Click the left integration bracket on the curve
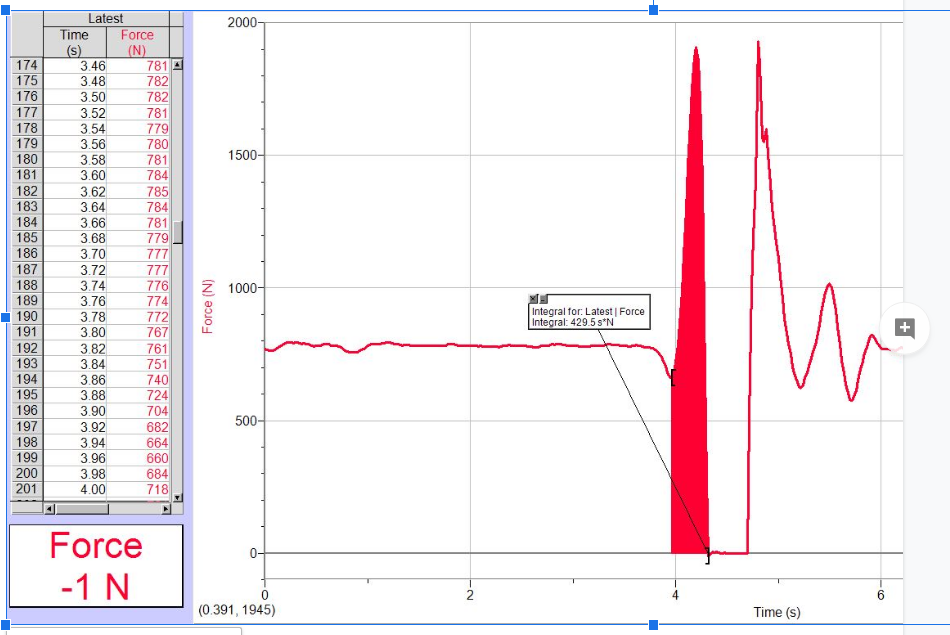 point(672,378)
